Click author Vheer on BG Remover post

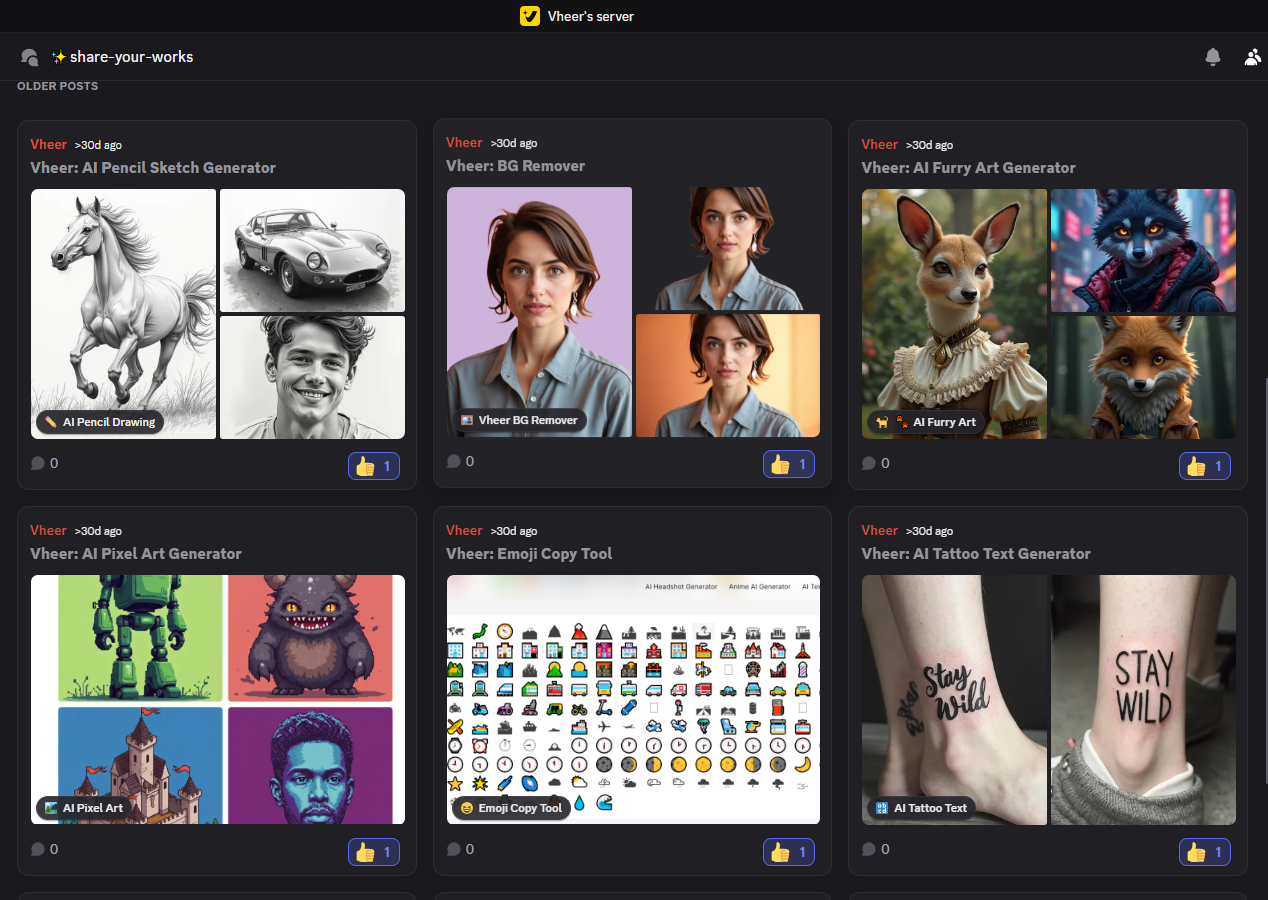(x=464, y=142)
